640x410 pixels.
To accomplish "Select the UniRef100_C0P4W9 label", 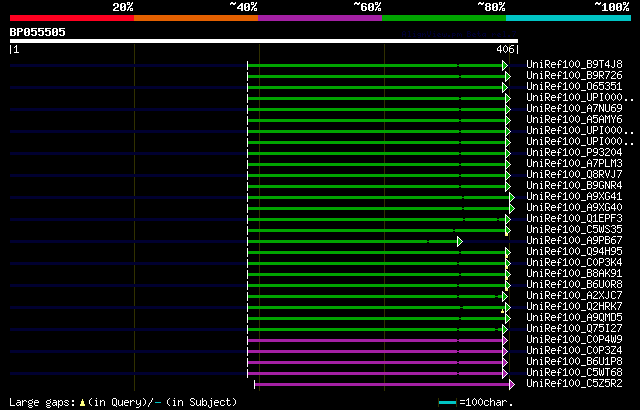I will (x=574, y=339).
